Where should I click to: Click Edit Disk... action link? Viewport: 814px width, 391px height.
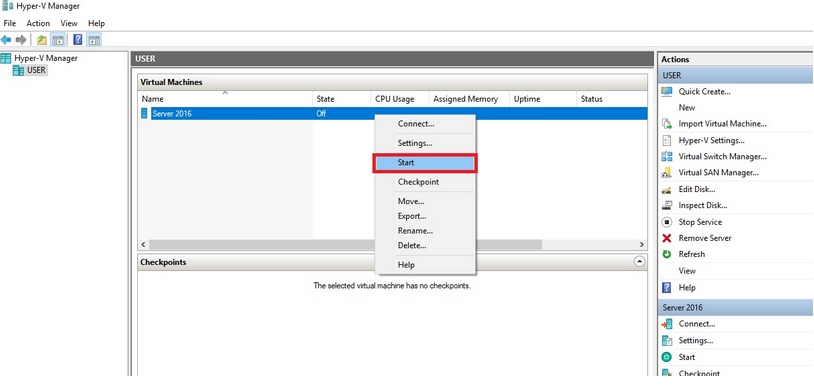click(697, 190)
